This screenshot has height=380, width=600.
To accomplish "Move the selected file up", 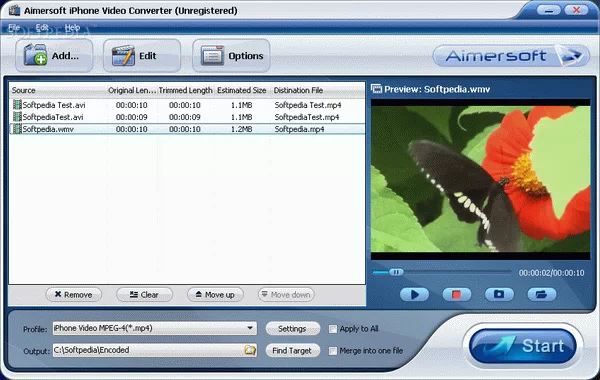I will pyautogui.click(x=215, y=295).
